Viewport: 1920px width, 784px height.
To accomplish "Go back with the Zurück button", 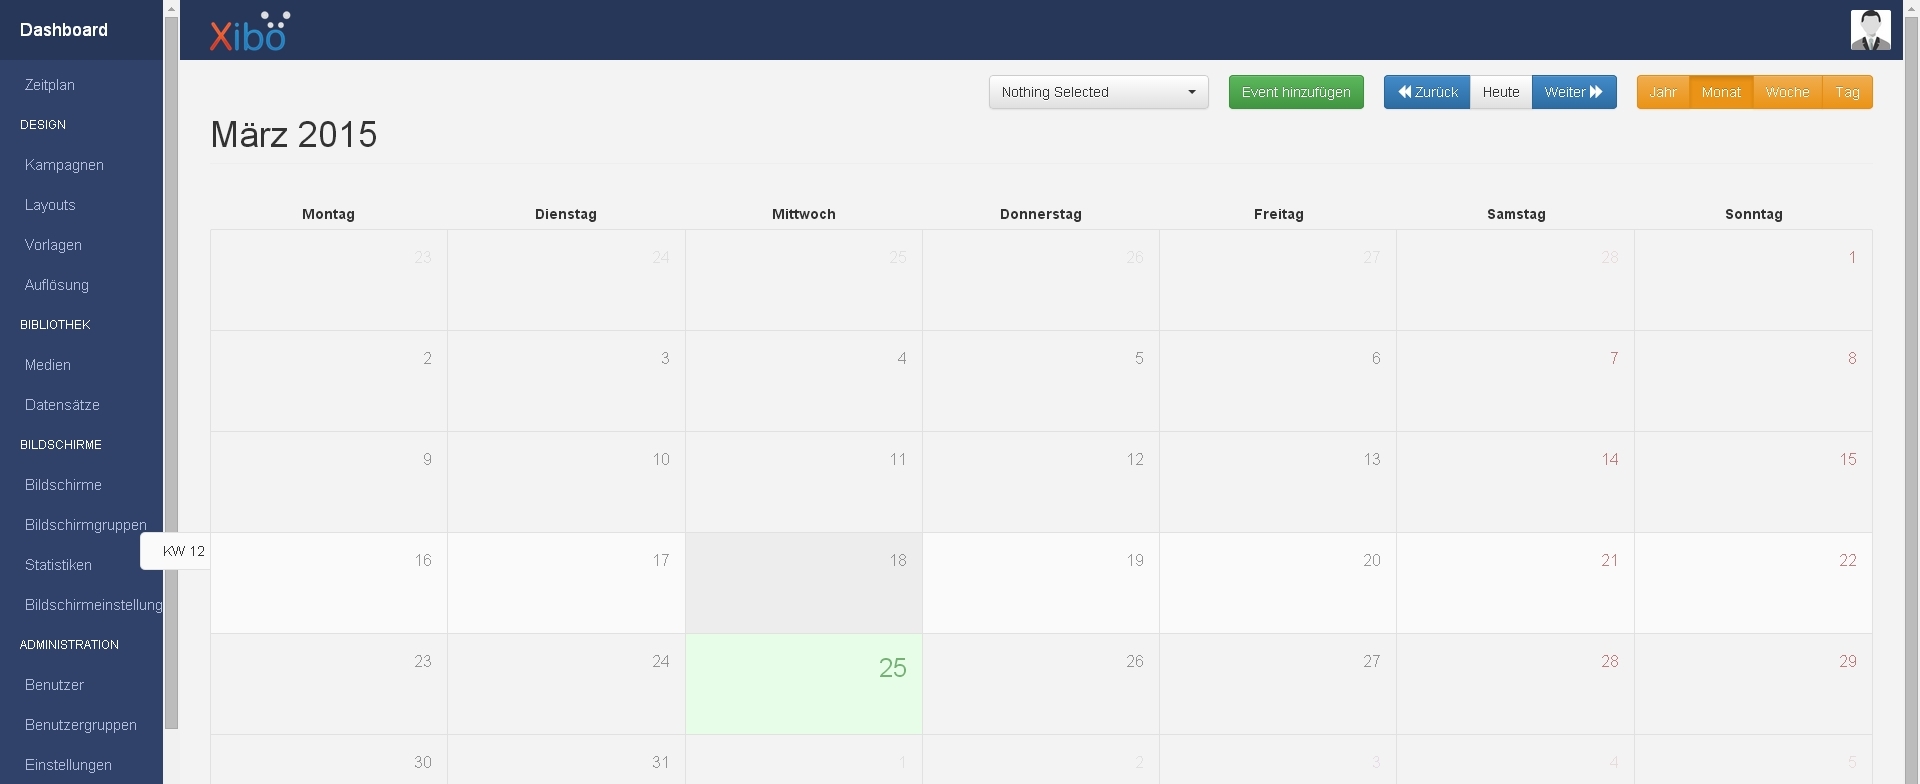I will pyautogui.click(x=1426, y=92).
